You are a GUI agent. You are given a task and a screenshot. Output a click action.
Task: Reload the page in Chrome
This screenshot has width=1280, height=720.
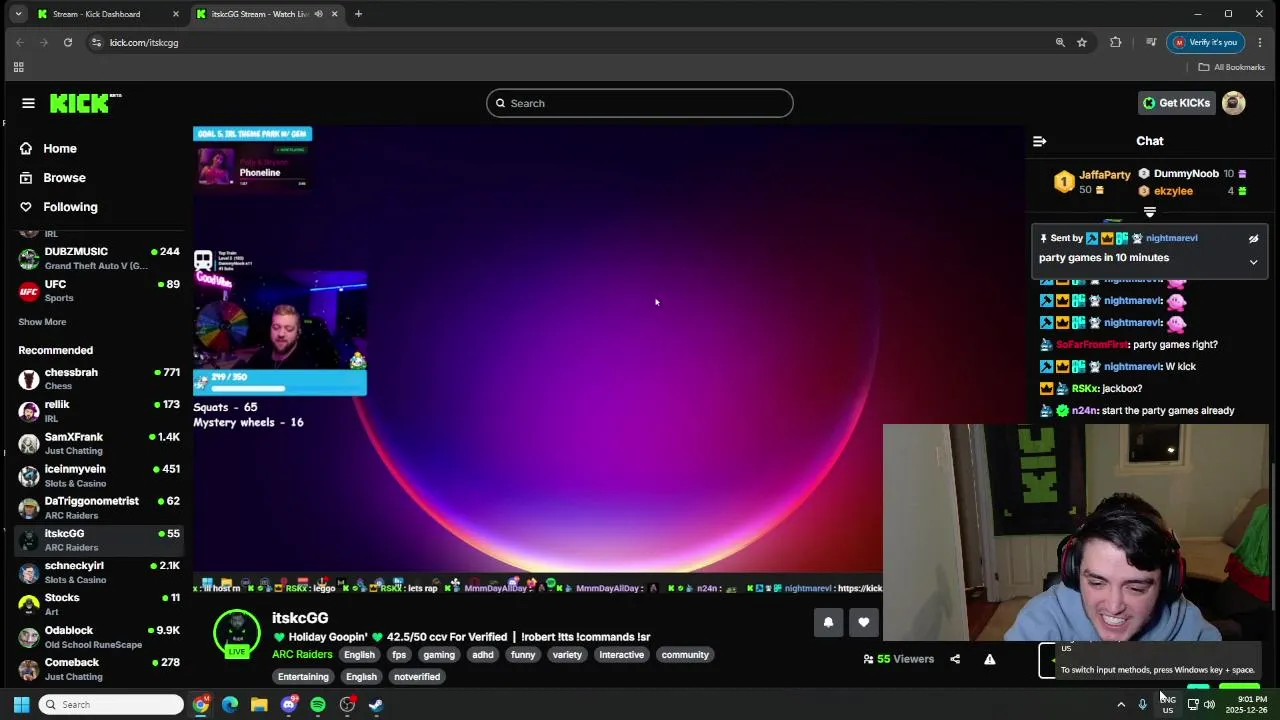click(x=68, y=42)
